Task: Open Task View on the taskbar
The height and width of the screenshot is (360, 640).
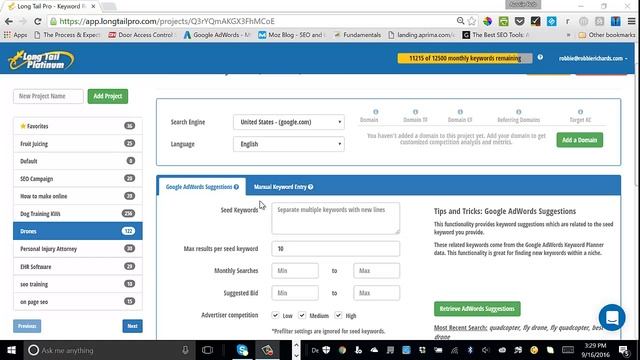Action: tap(207, 350)
